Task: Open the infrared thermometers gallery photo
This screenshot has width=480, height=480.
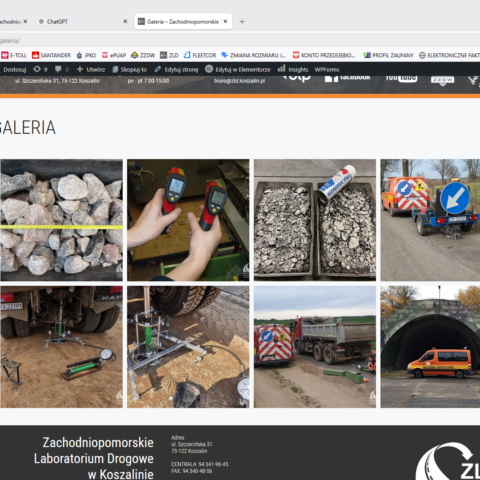Action: pos(188,220)
